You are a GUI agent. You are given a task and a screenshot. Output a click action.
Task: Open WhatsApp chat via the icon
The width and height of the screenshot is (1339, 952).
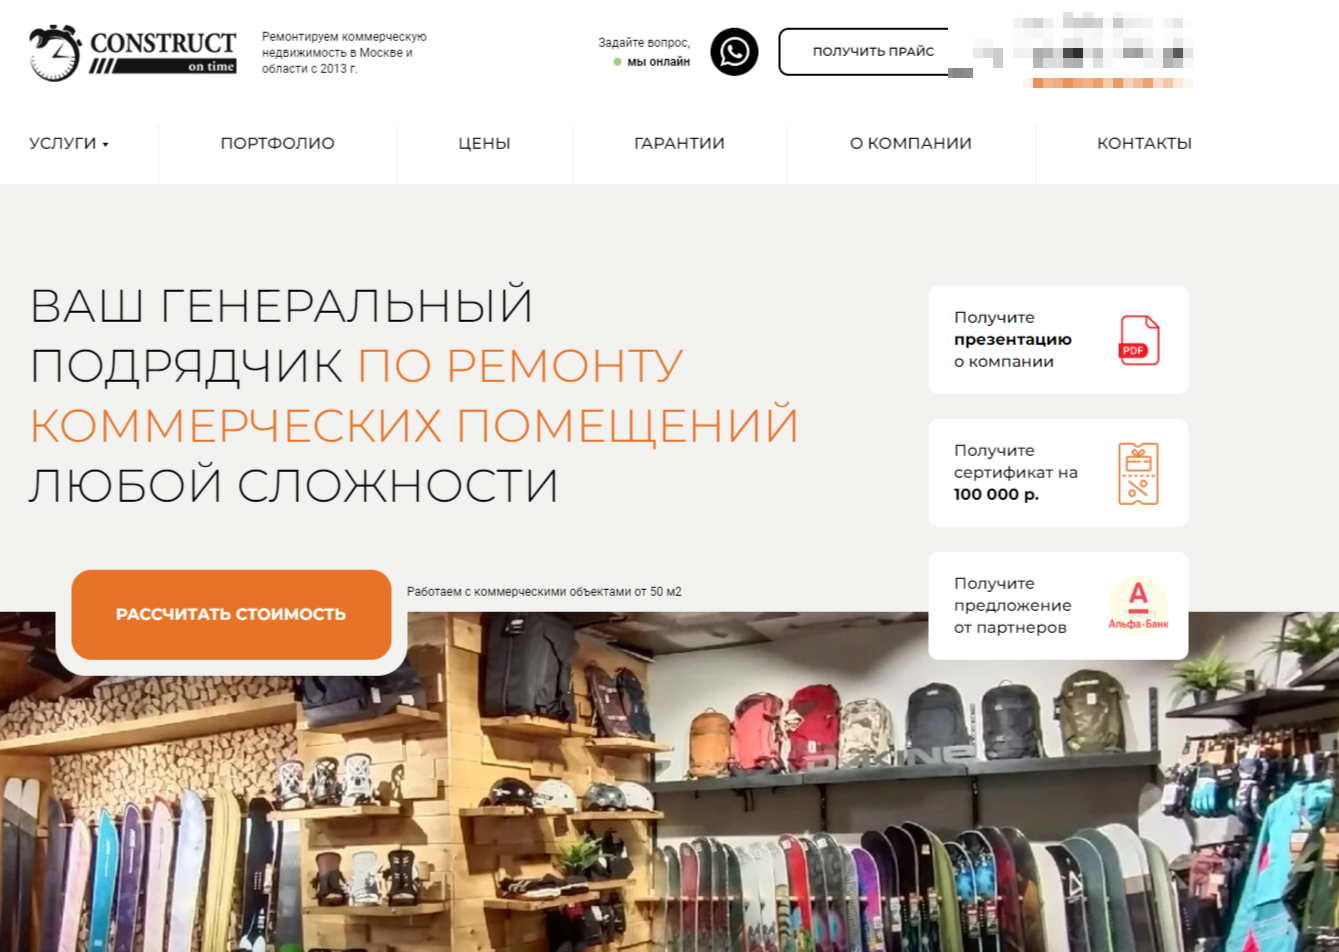click(734, 51)
